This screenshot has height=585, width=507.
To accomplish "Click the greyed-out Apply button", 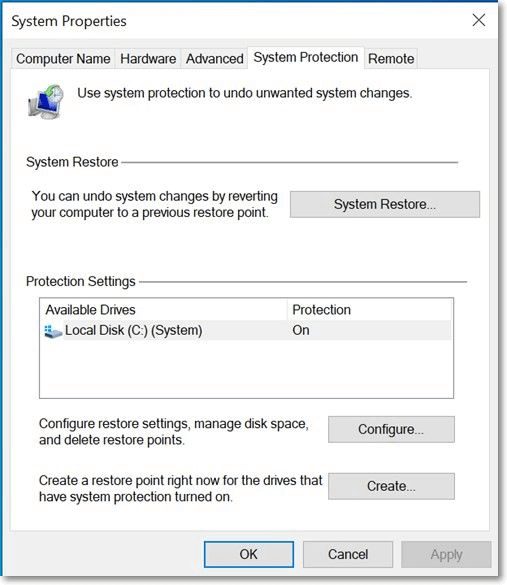I will [x=446, y=554].
